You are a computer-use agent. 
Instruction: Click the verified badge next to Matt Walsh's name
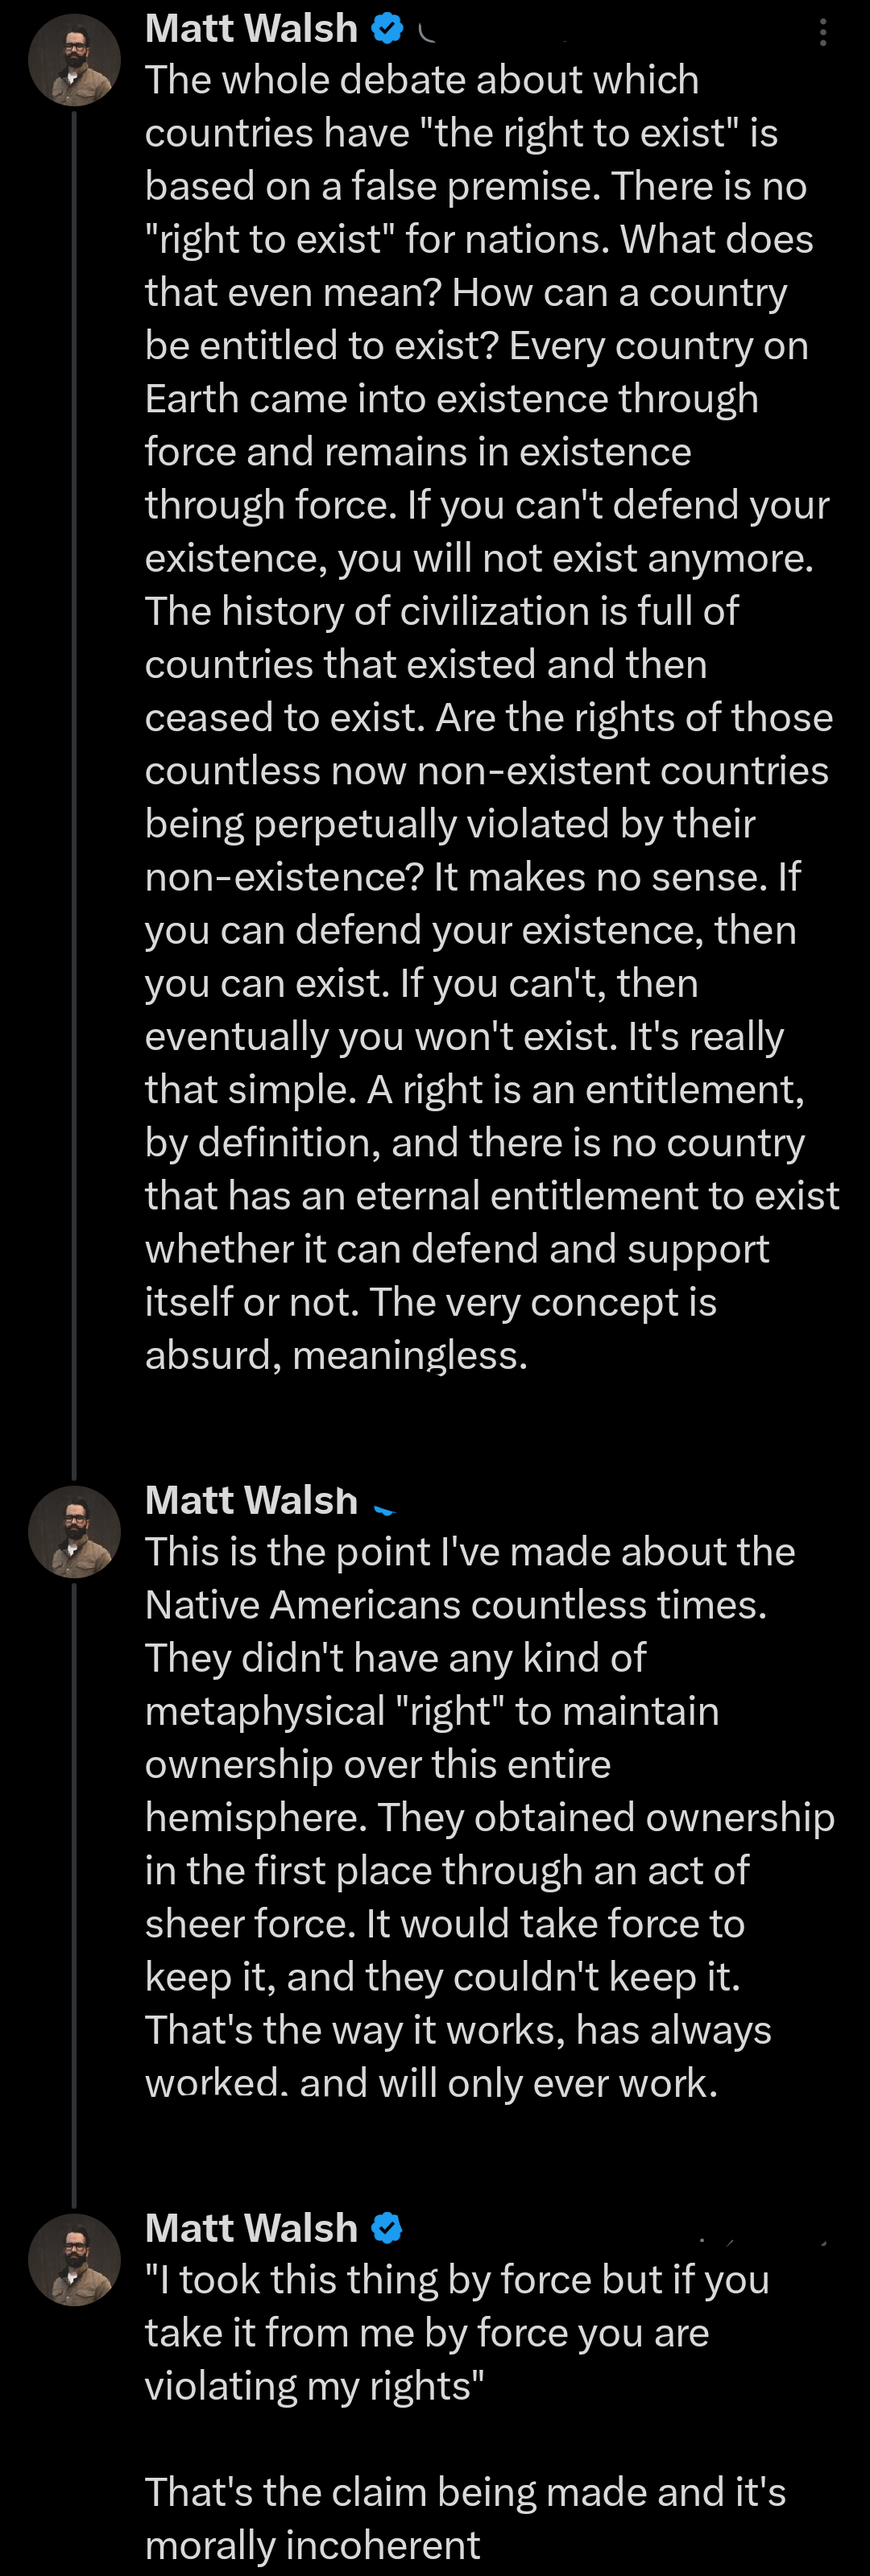[387, 29]
